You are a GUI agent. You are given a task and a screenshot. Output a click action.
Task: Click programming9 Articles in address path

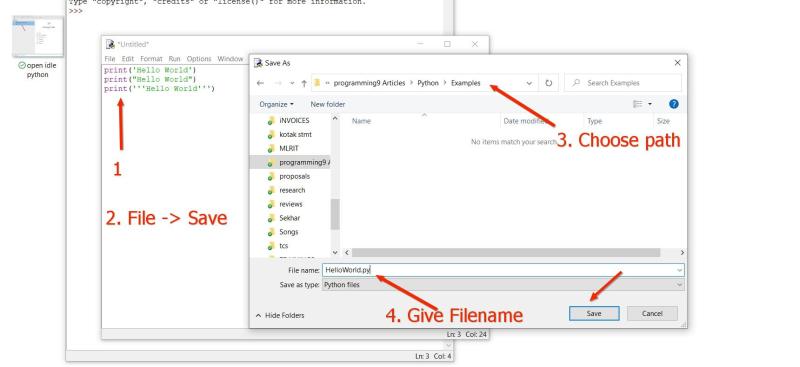(x=369, y=83)
